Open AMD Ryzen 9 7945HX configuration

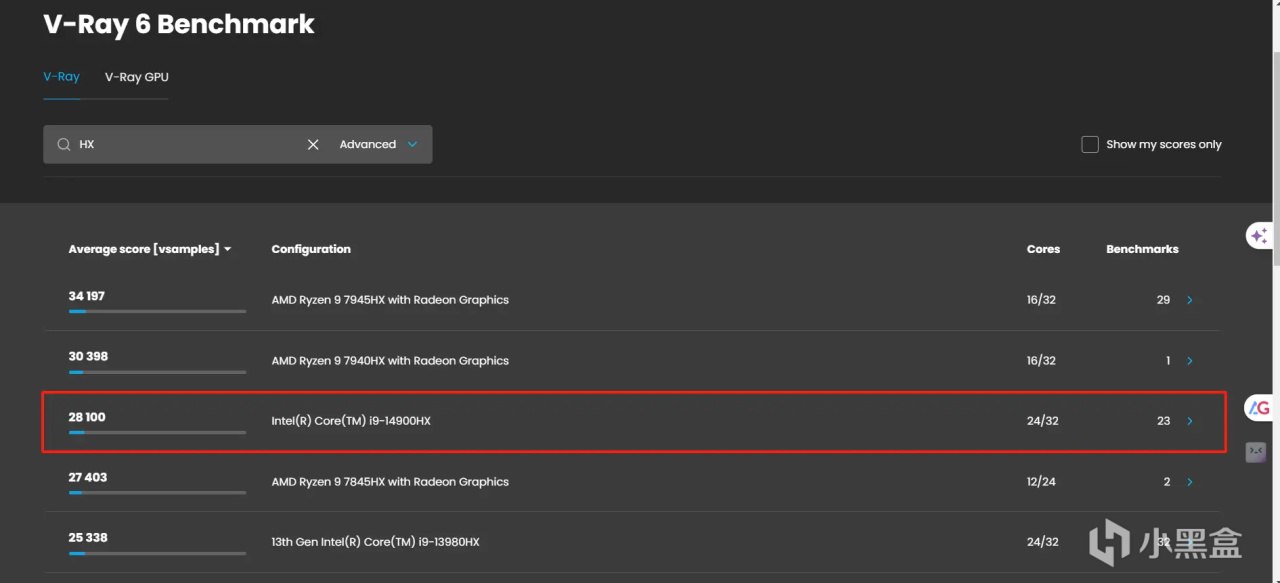pos(390,300)
